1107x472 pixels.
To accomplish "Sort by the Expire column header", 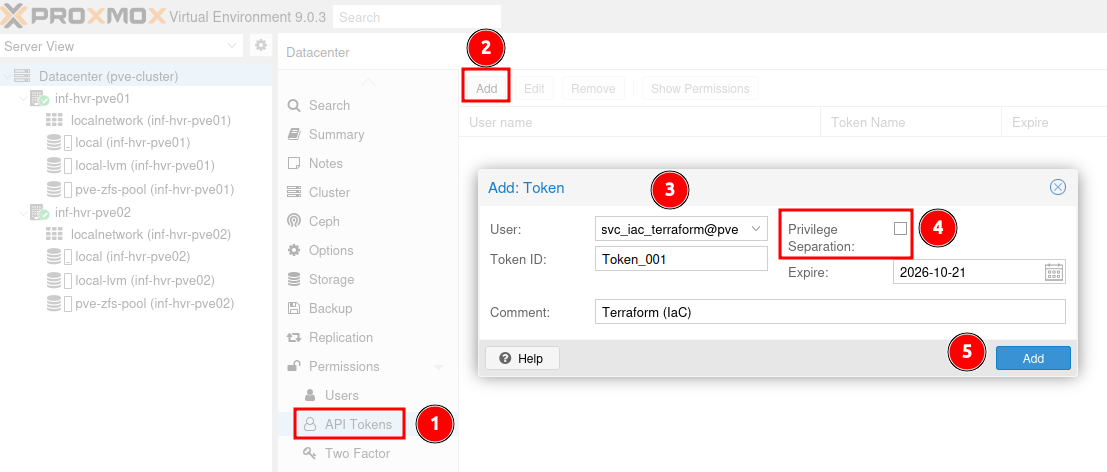I will 1054,122.
